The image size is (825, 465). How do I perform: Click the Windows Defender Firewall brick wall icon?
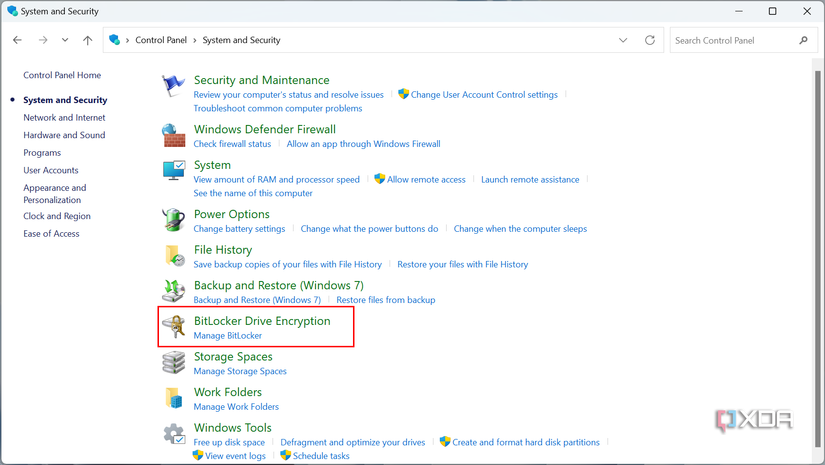click(173, 135)
